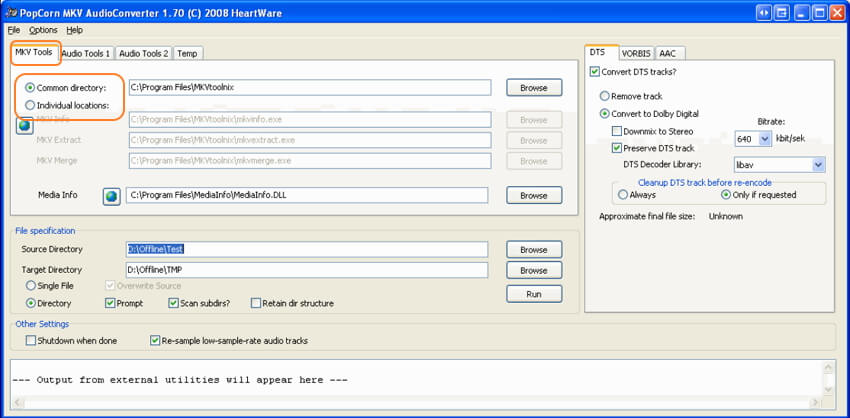Screen dimensions: 850x418
Task: Enable Shutdown when done
Action: click(31, 341)
